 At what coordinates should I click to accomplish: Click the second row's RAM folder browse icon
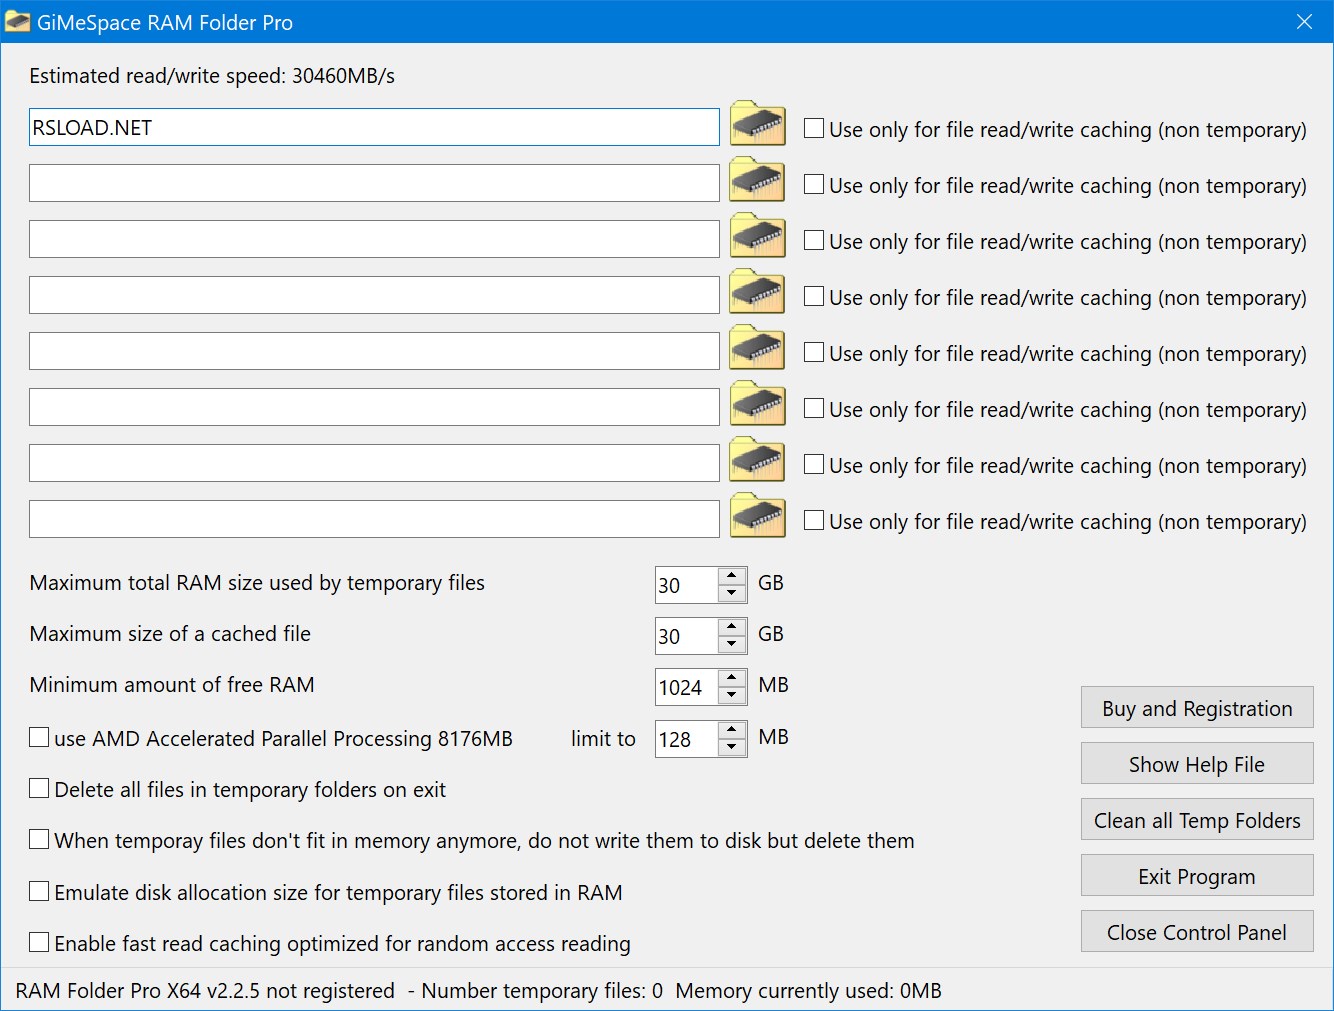757,180
